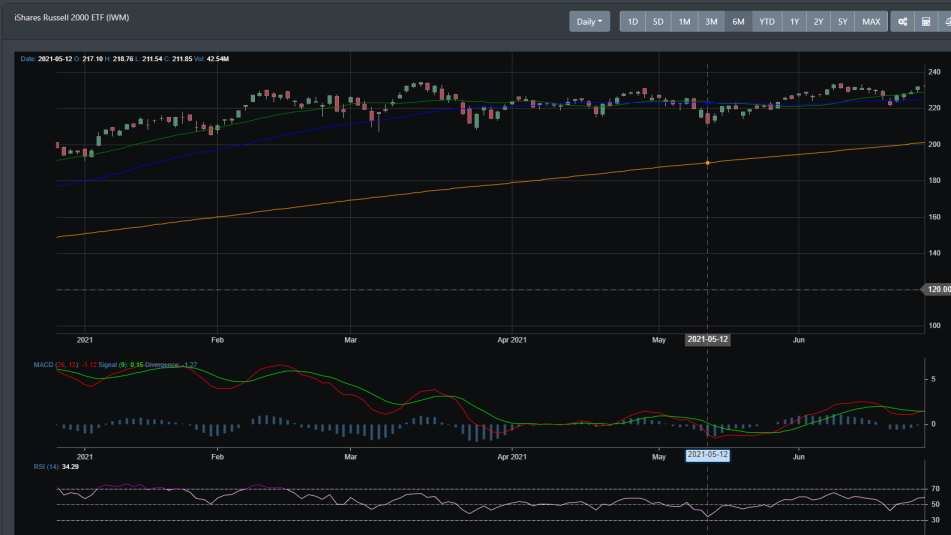This screenshot has height=535, width=951.
Task: Select the 3M time range
Action: click(x=711, y=22)
